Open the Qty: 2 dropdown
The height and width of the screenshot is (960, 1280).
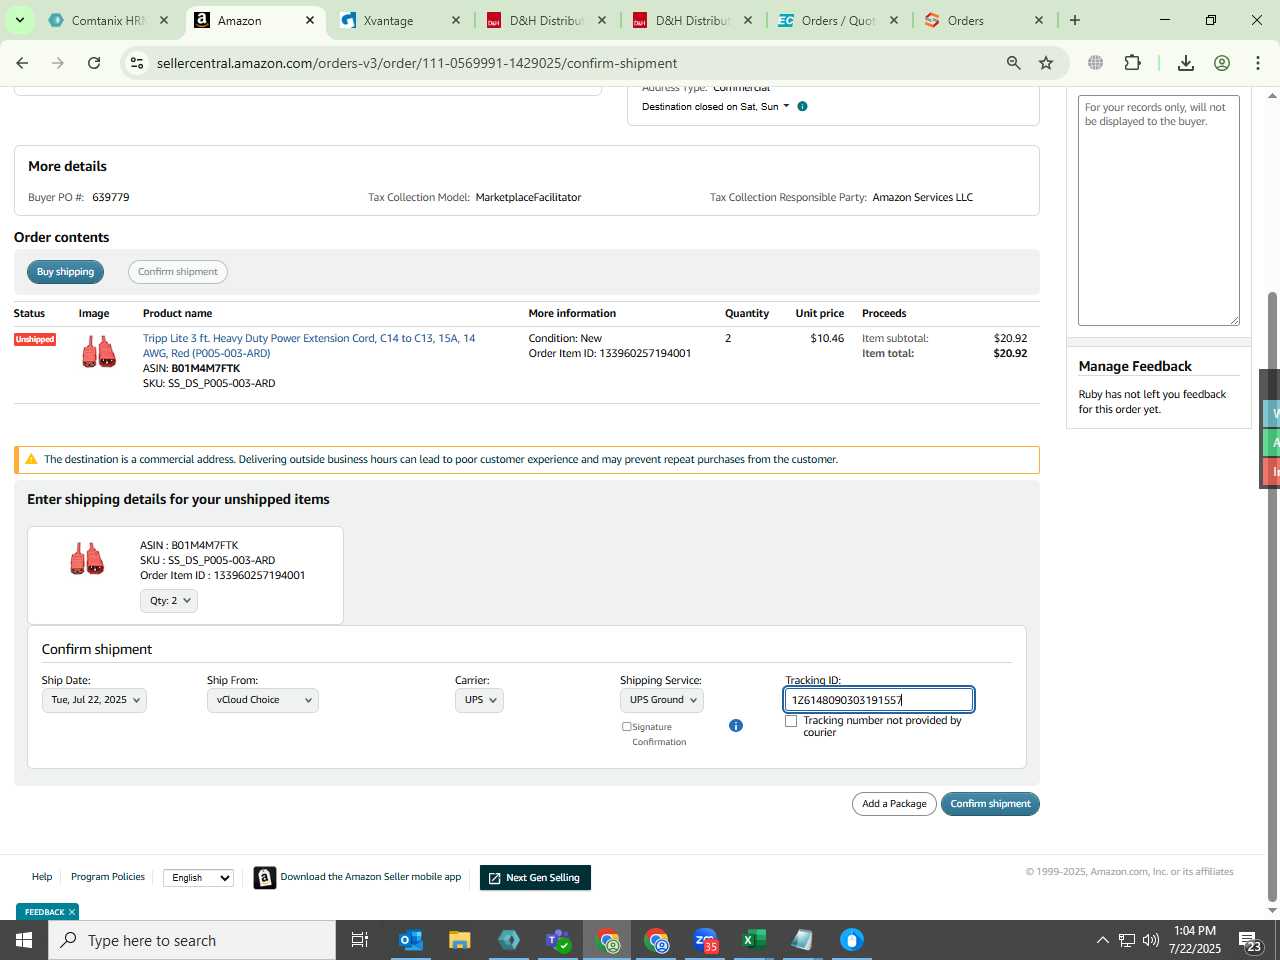169,601
